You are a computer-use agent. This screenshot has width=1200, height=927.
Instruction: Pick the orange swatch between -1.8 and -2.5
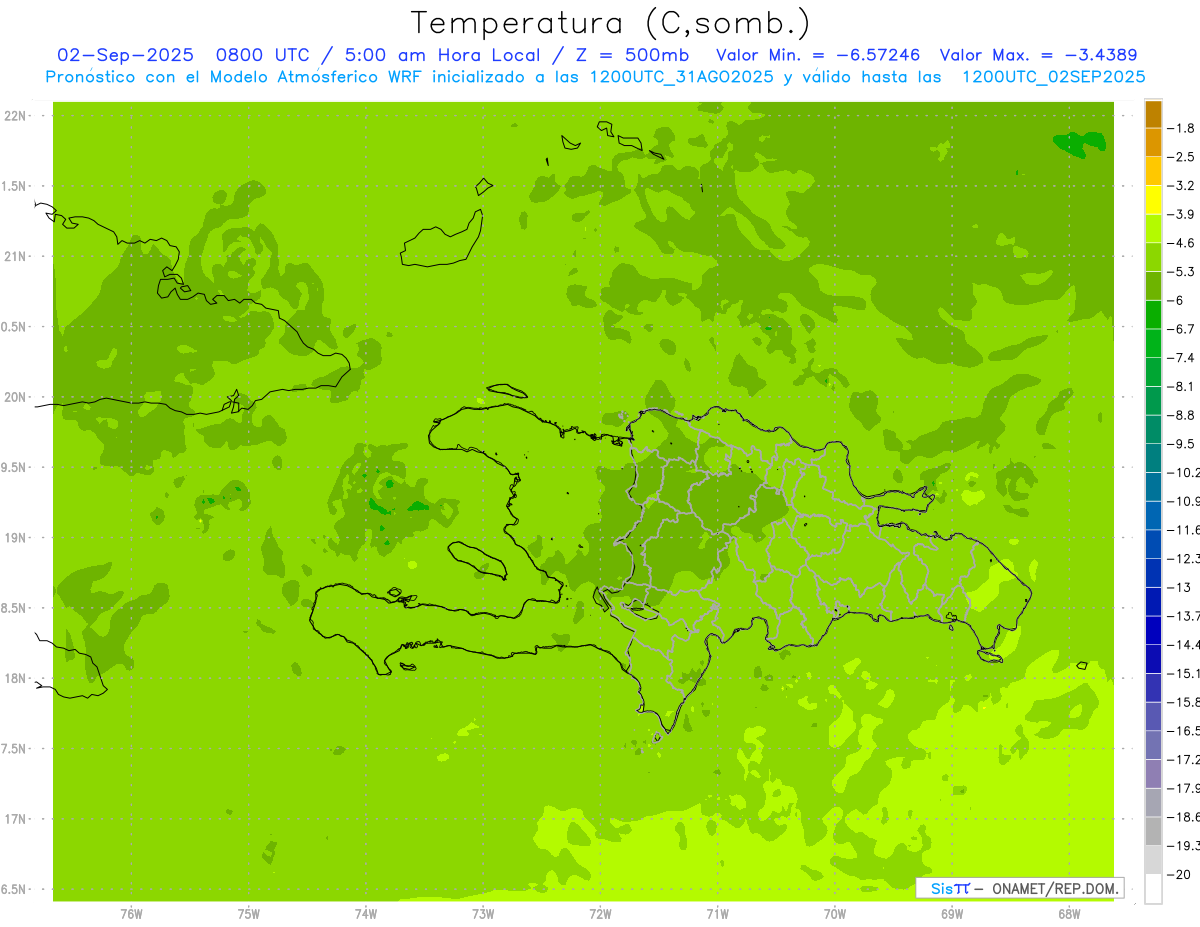click(x=1153, y=142)
